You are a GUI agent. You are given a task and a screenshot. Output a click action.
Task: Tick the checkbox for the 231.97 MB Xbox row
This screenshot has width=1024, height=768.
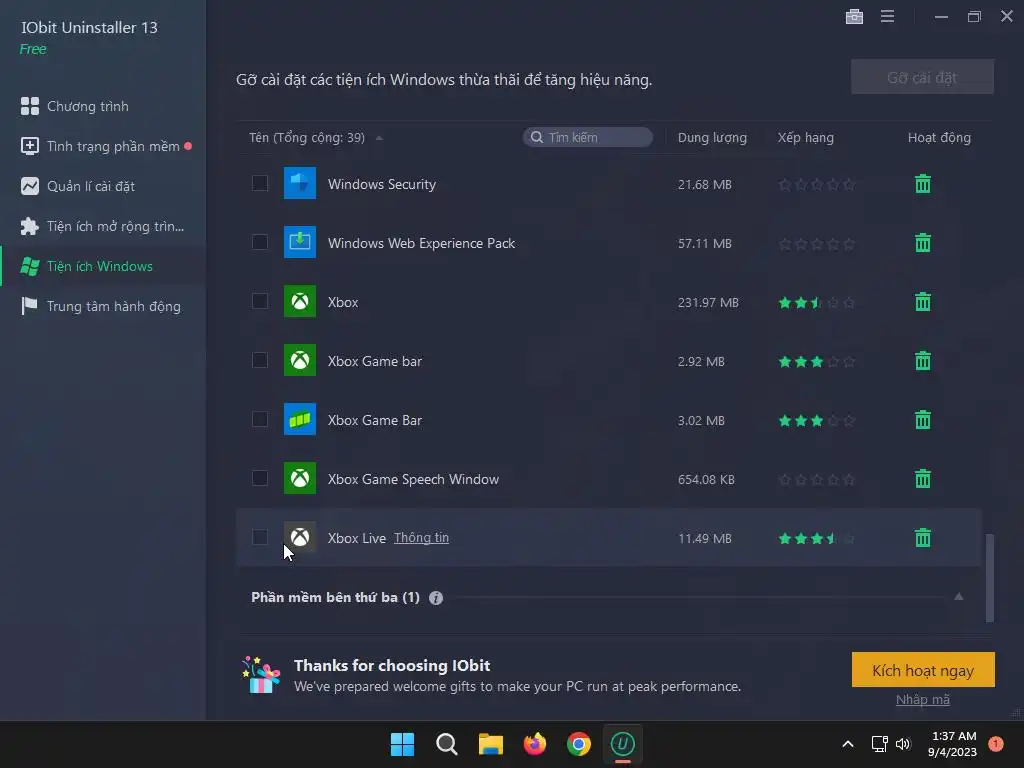(x=260, y=300)
